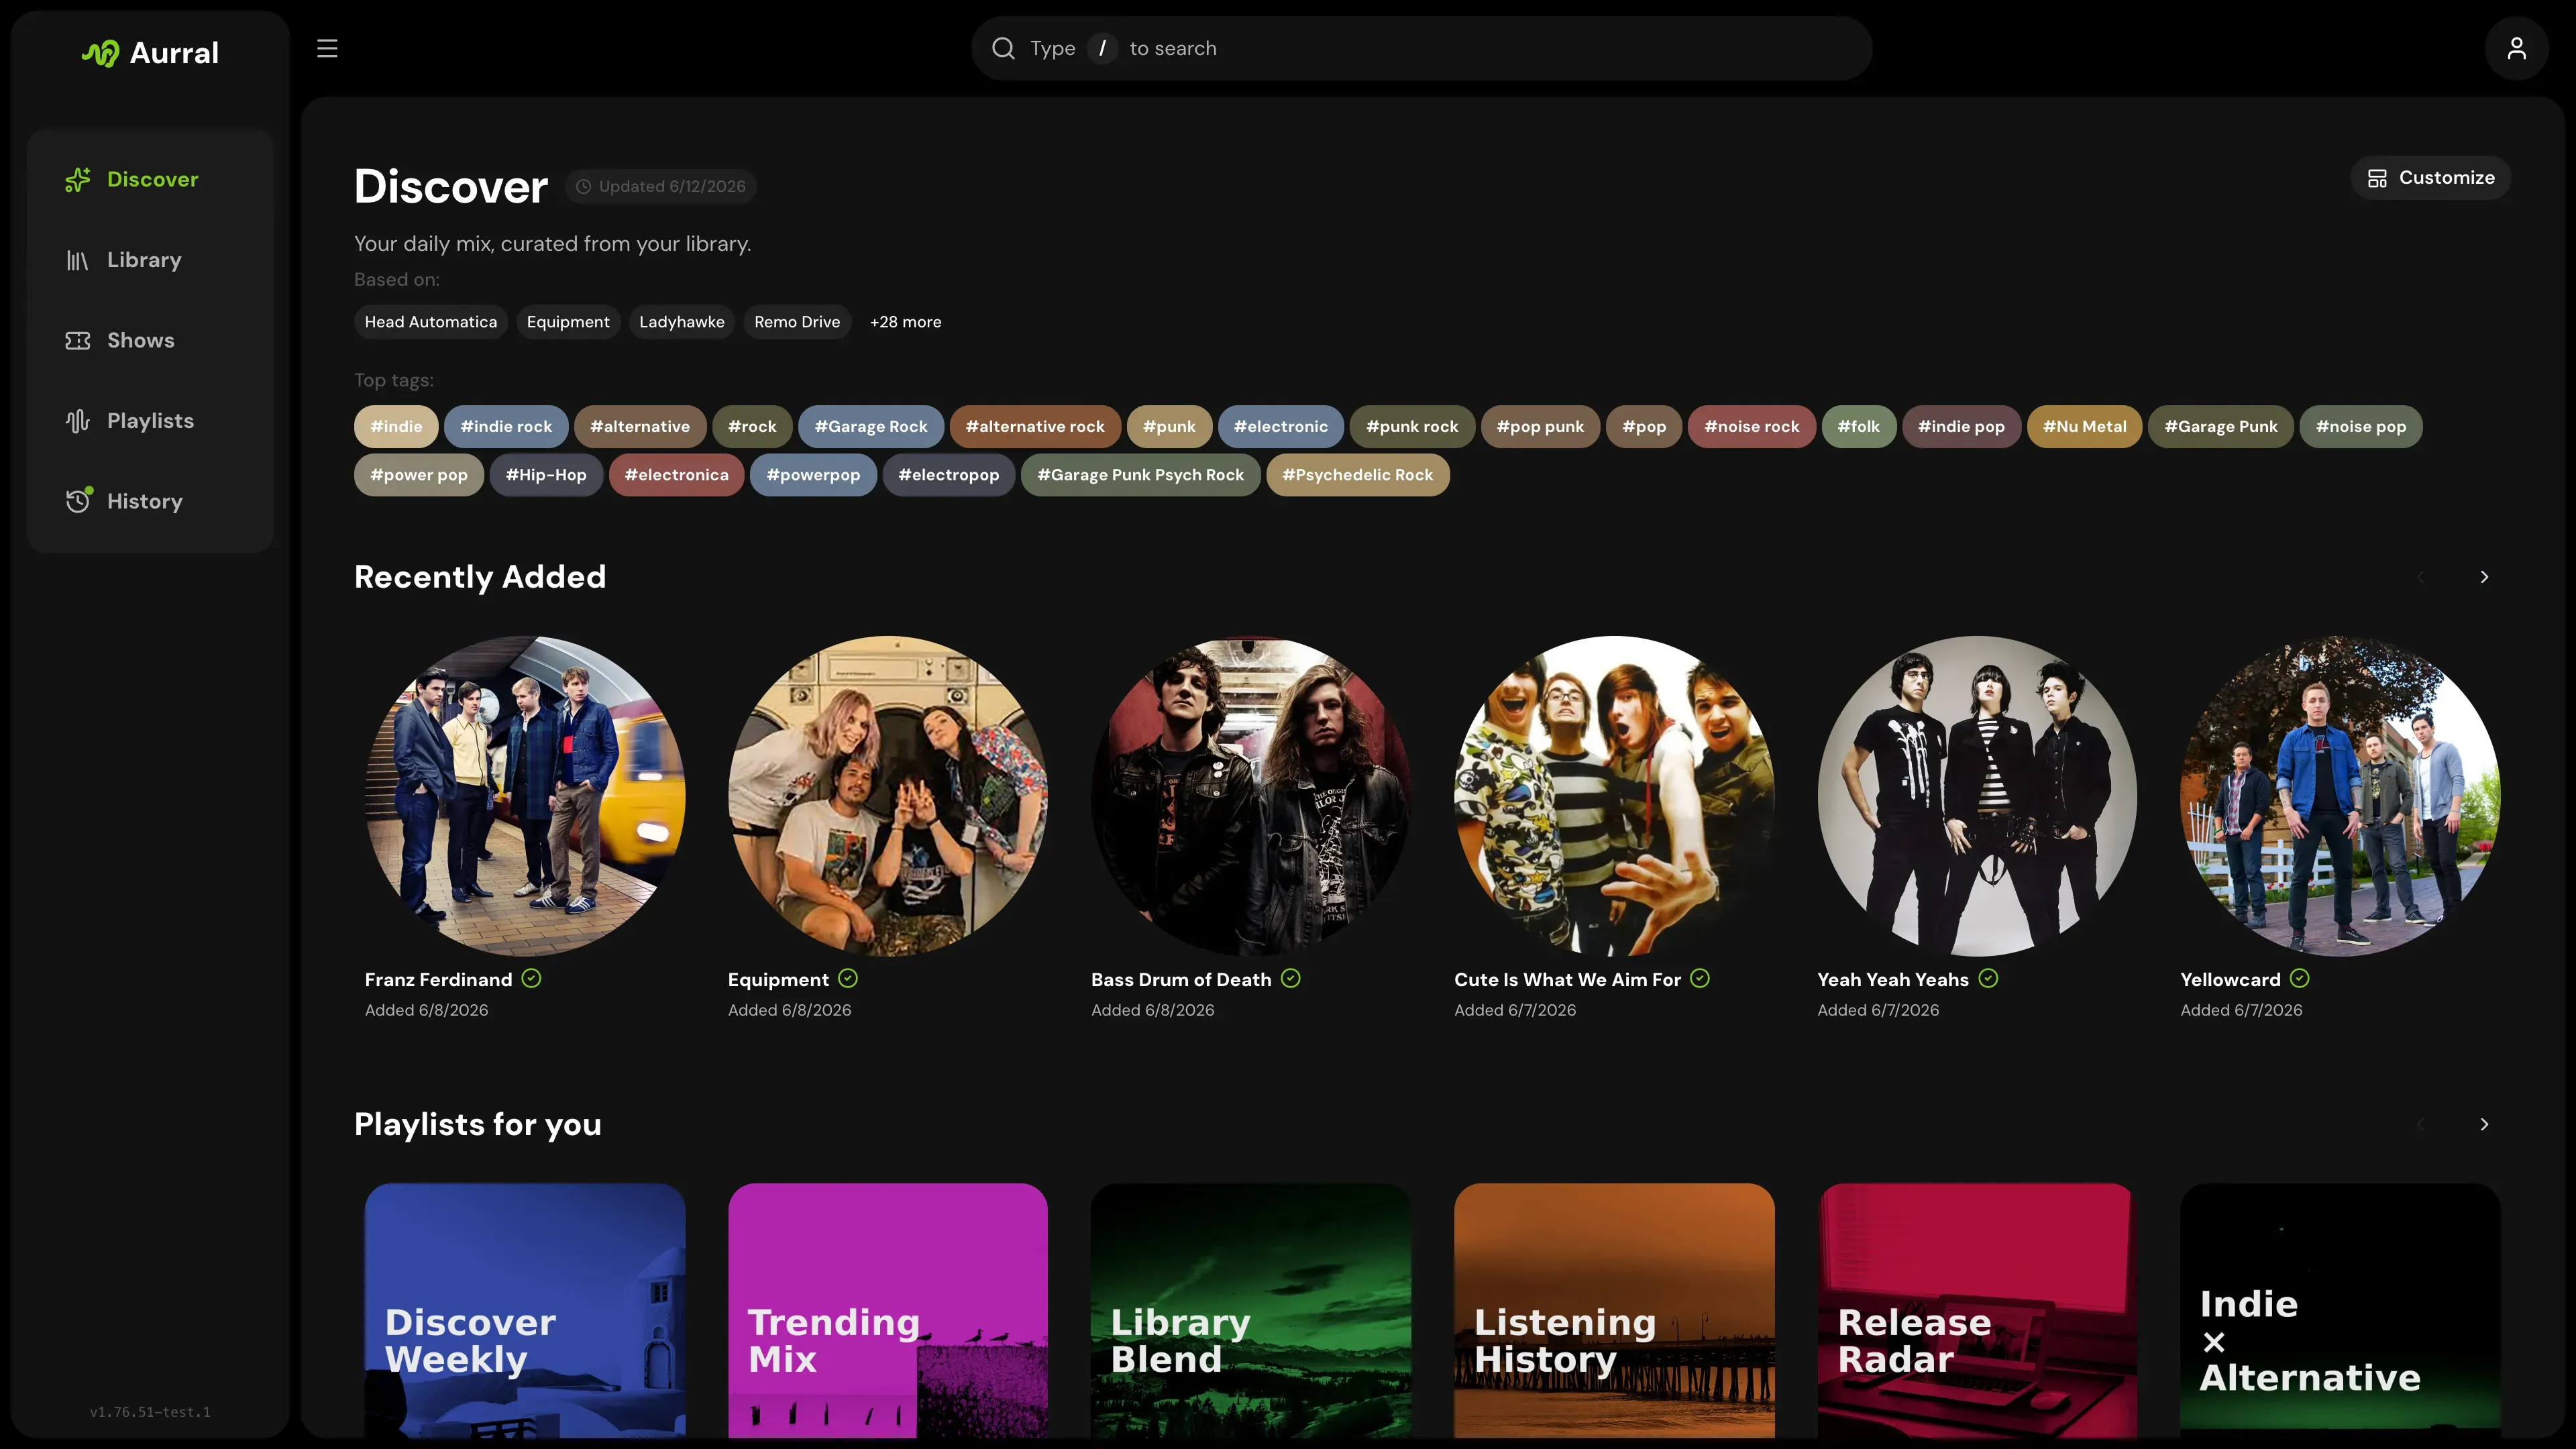Screen dimensions: 2576x1449
Task: Open the Discover menu item
Action: (150, 179)
